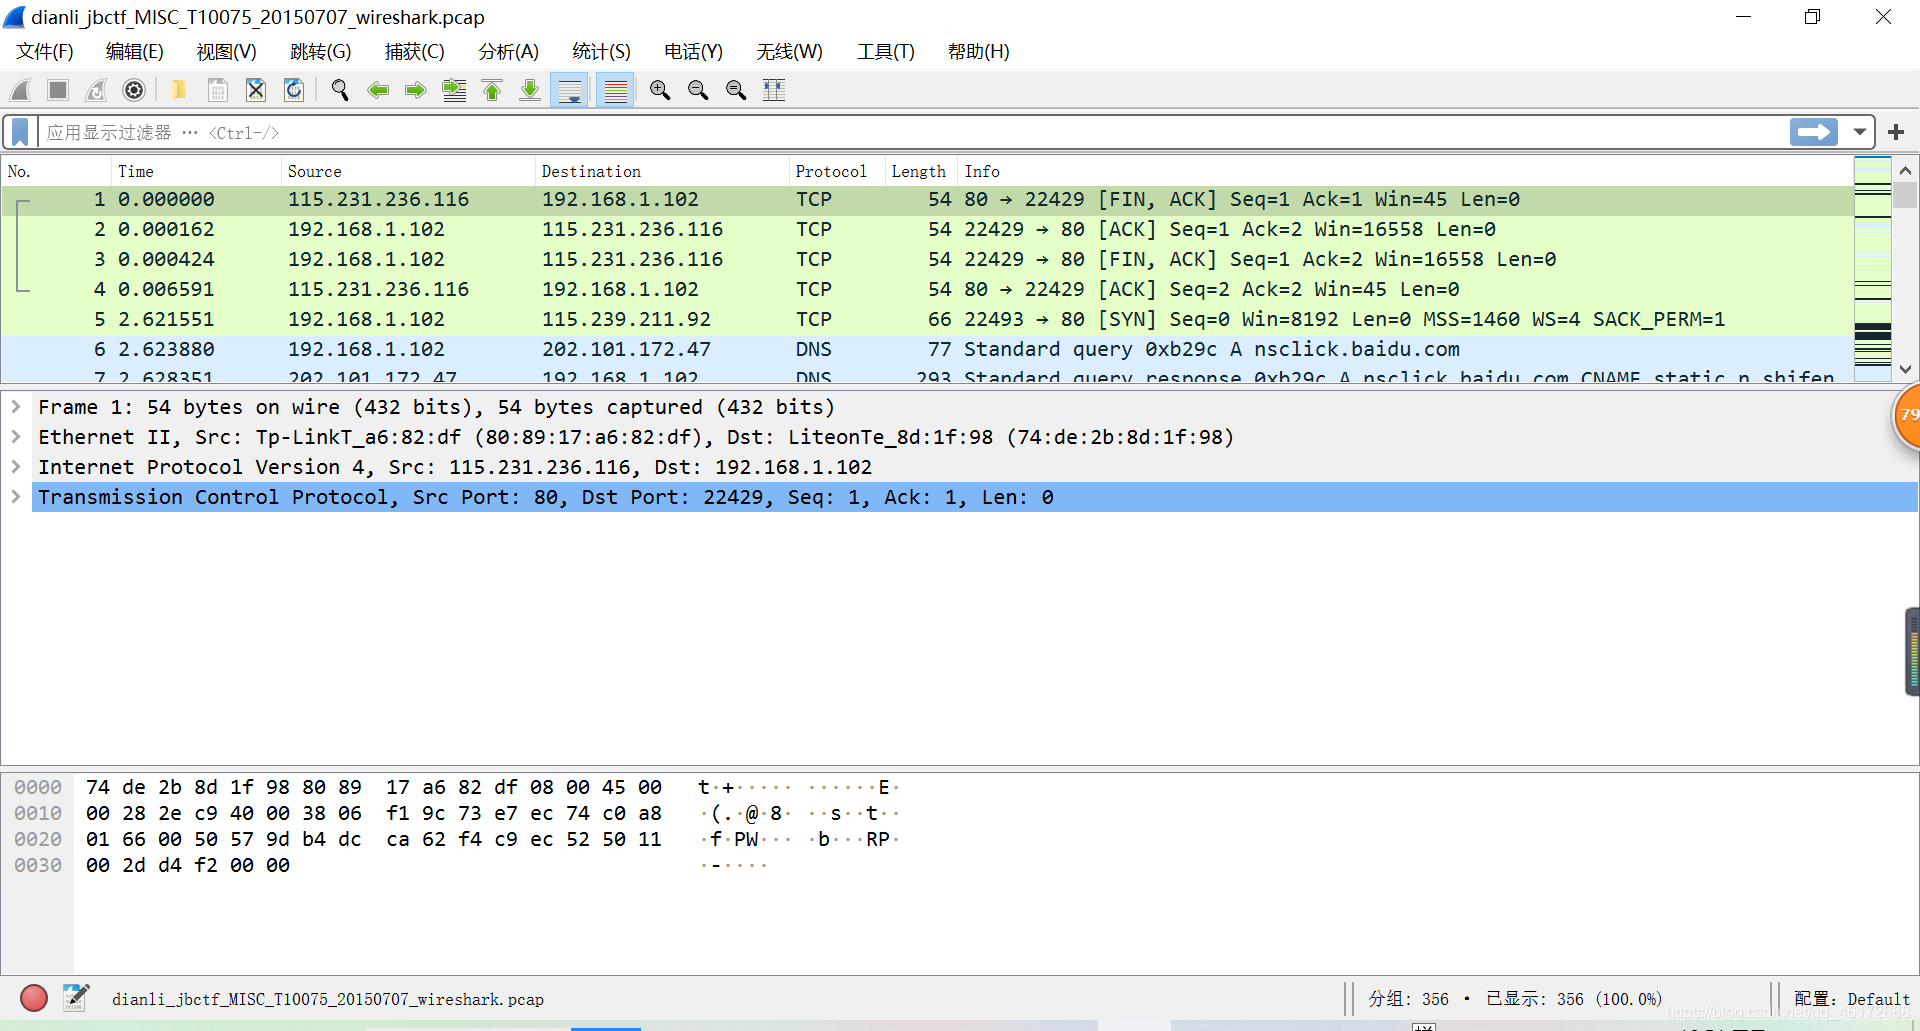Open capture options gear icon
The width and height of the screenshot is (1920, 1031).
click(x=134, y=90)
